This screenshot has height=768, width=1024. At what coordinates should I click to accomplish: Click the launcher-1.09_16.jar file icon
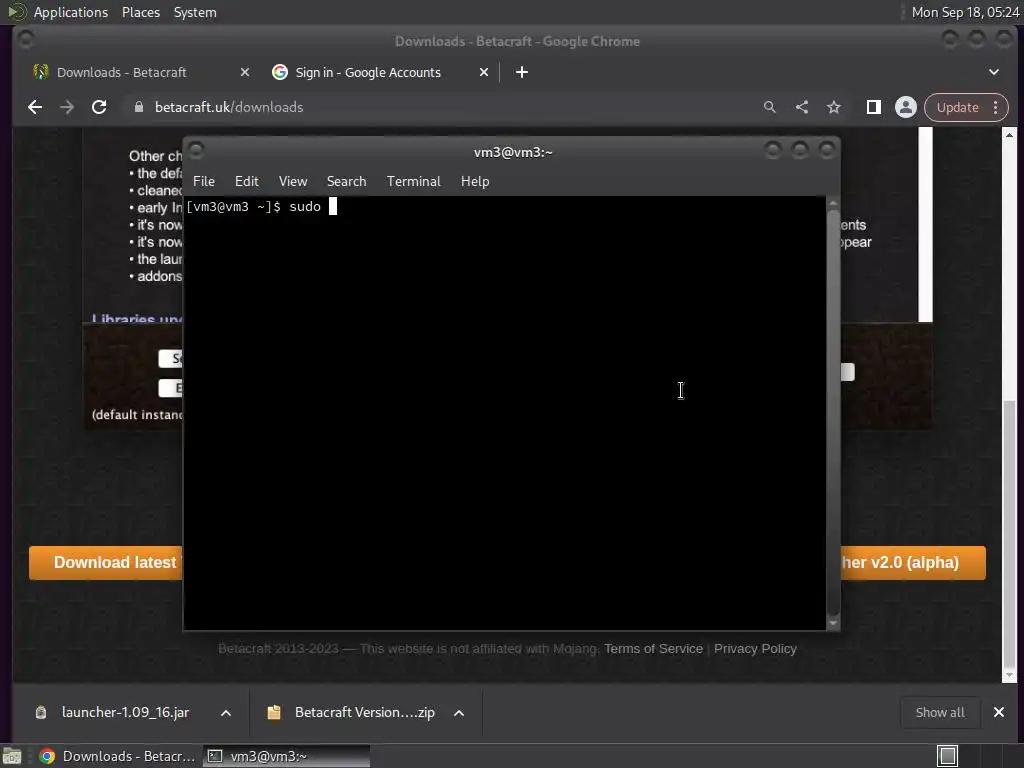pos(40,712)
